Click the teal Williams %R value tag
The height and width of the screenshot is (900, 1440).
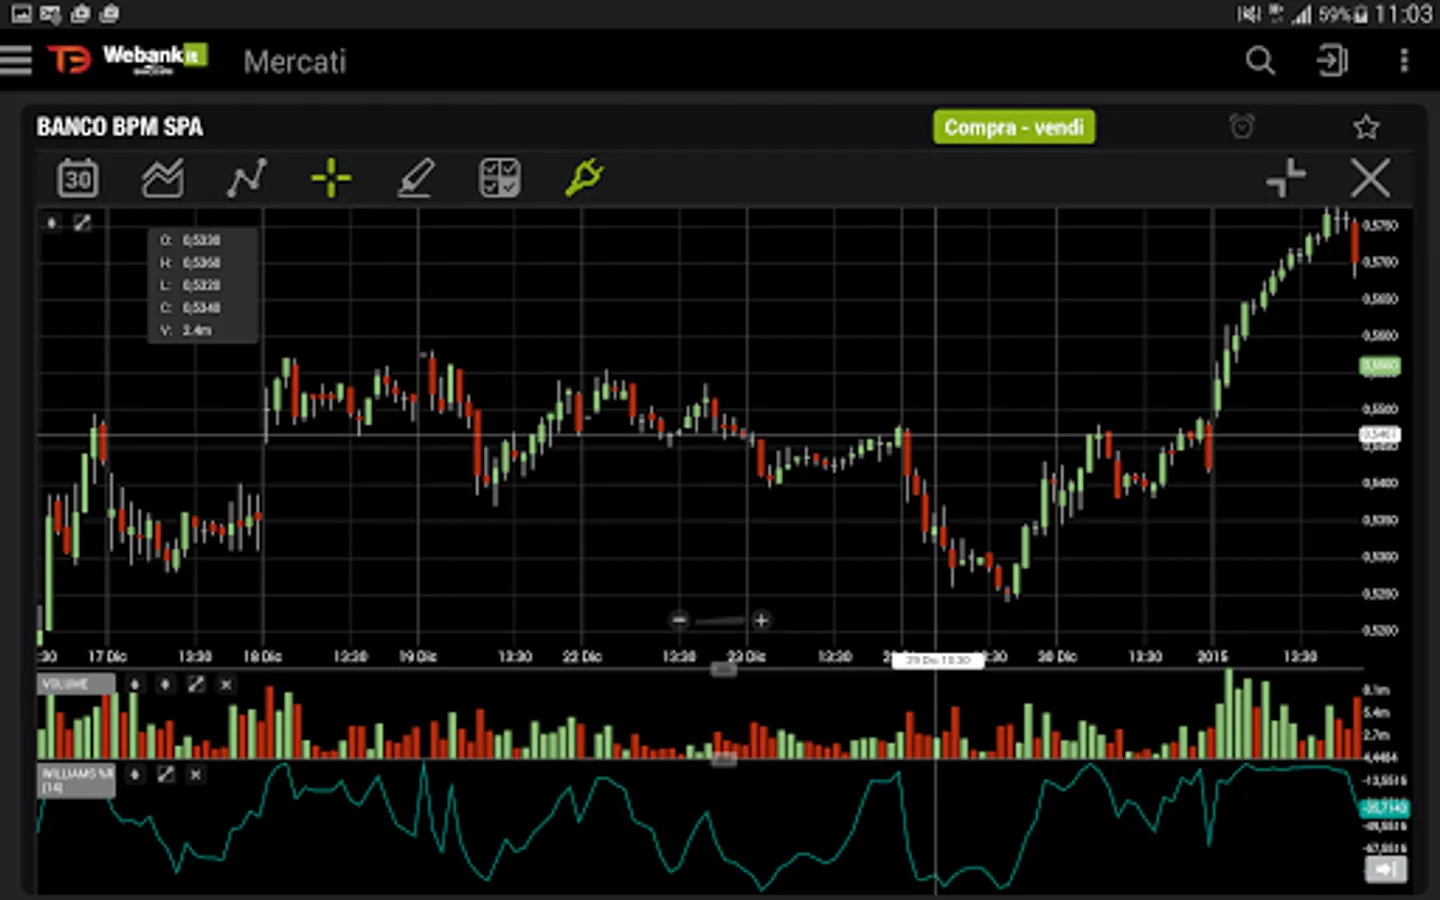pos(1384,807)
